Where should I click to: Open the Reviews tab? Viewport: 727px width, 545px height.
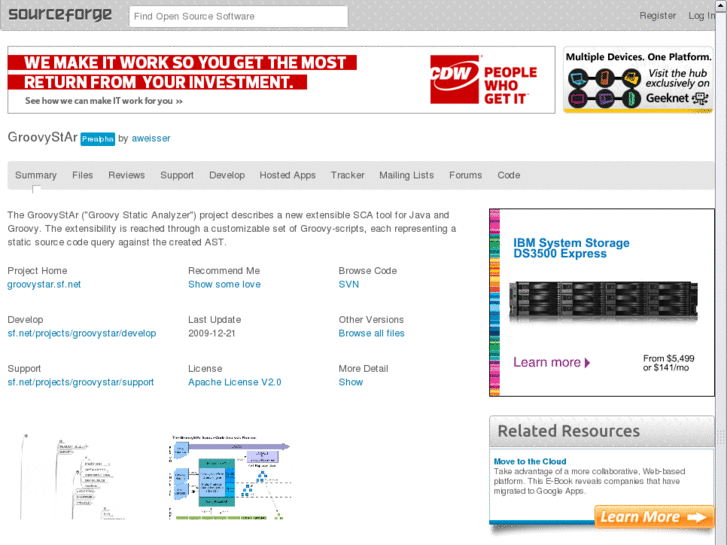point(127,175)
